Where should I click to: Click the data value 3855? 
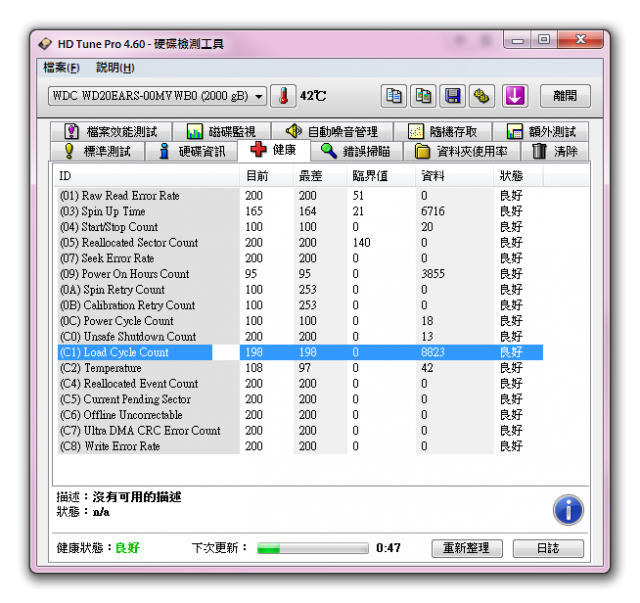(433, 274)
